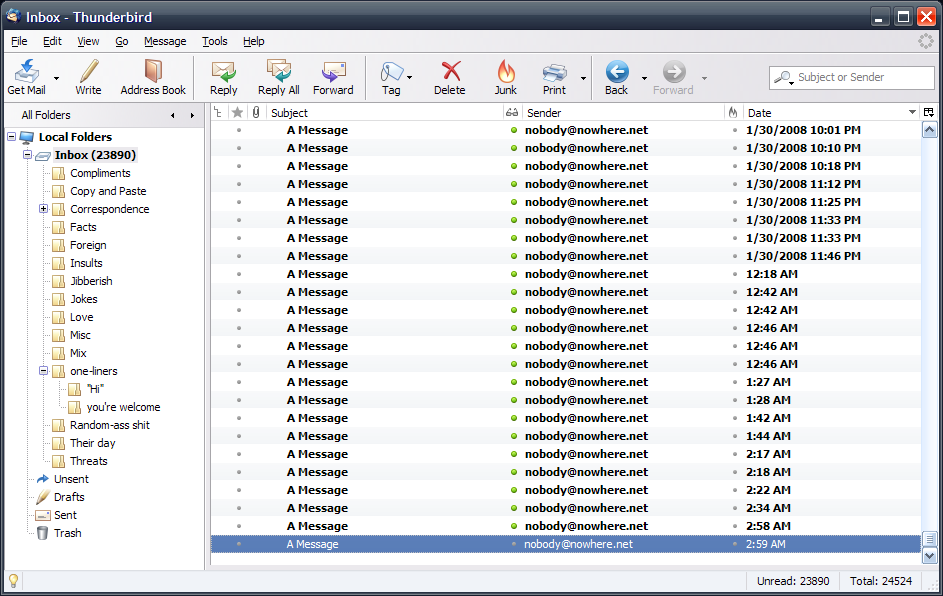This screenshot has width=943, height=596.
Task: Star the 1/30/2008 10:10 PM message
Action: tap(239, 148)
